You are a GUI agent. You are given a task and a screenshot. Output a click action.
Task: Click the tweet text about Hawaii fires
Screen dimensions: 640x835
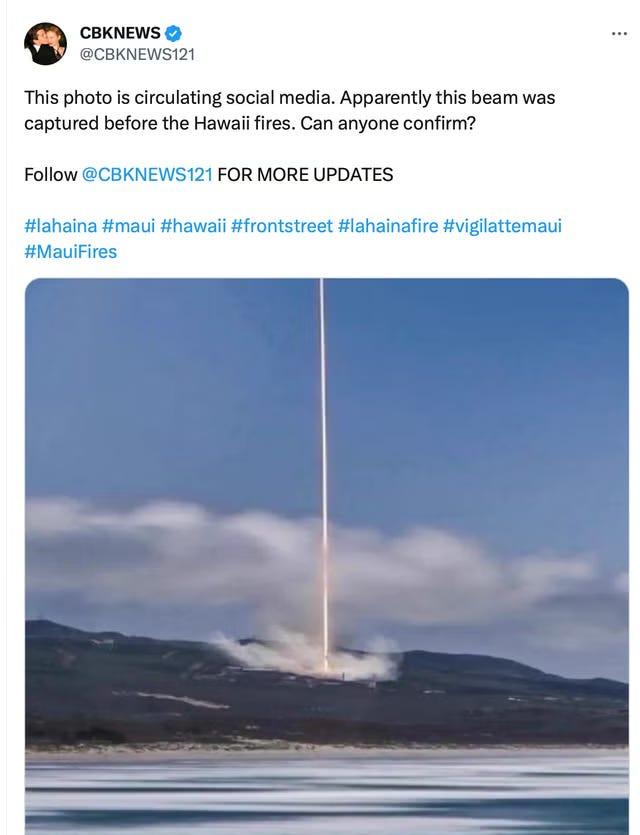(x=290, y=111)
